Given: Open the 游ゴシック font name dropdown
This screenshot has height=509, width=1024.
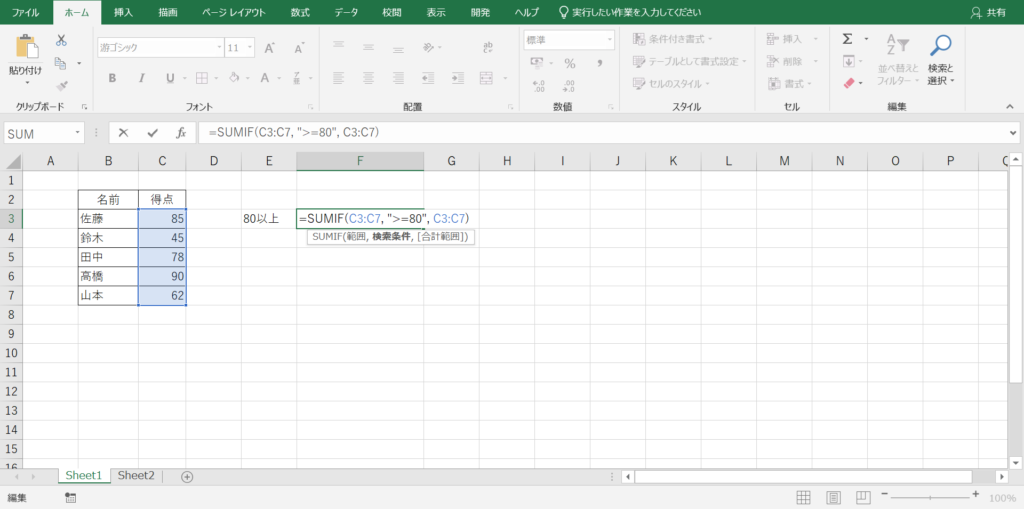Looking at the screenshot, I should pyautogui.click(x=219, y=47).
